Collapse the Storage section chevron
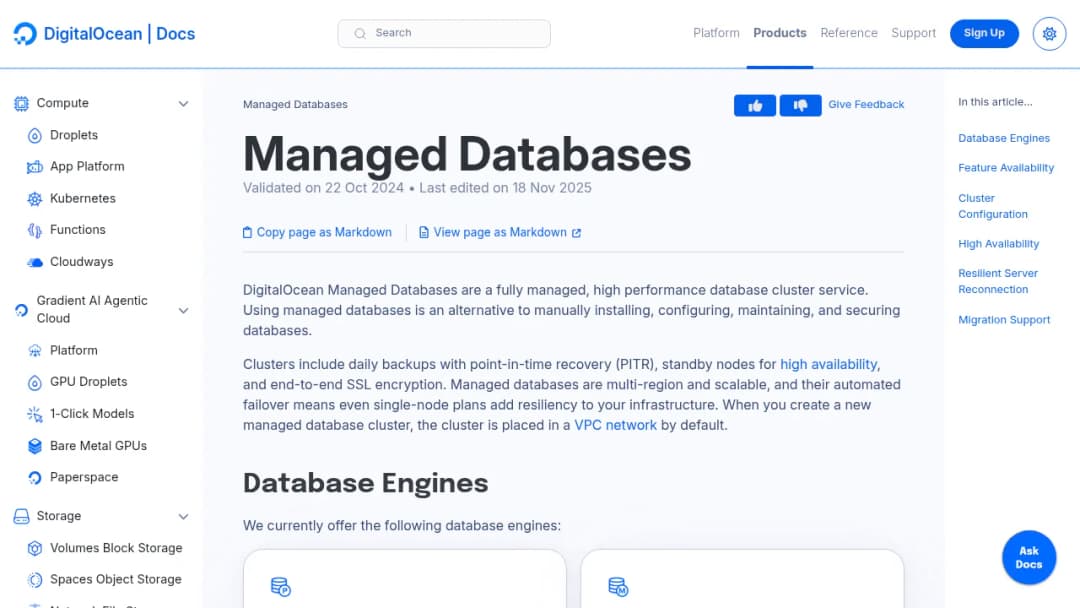The width and height of the screenshot is (1080, 608). tap(183, 516)
